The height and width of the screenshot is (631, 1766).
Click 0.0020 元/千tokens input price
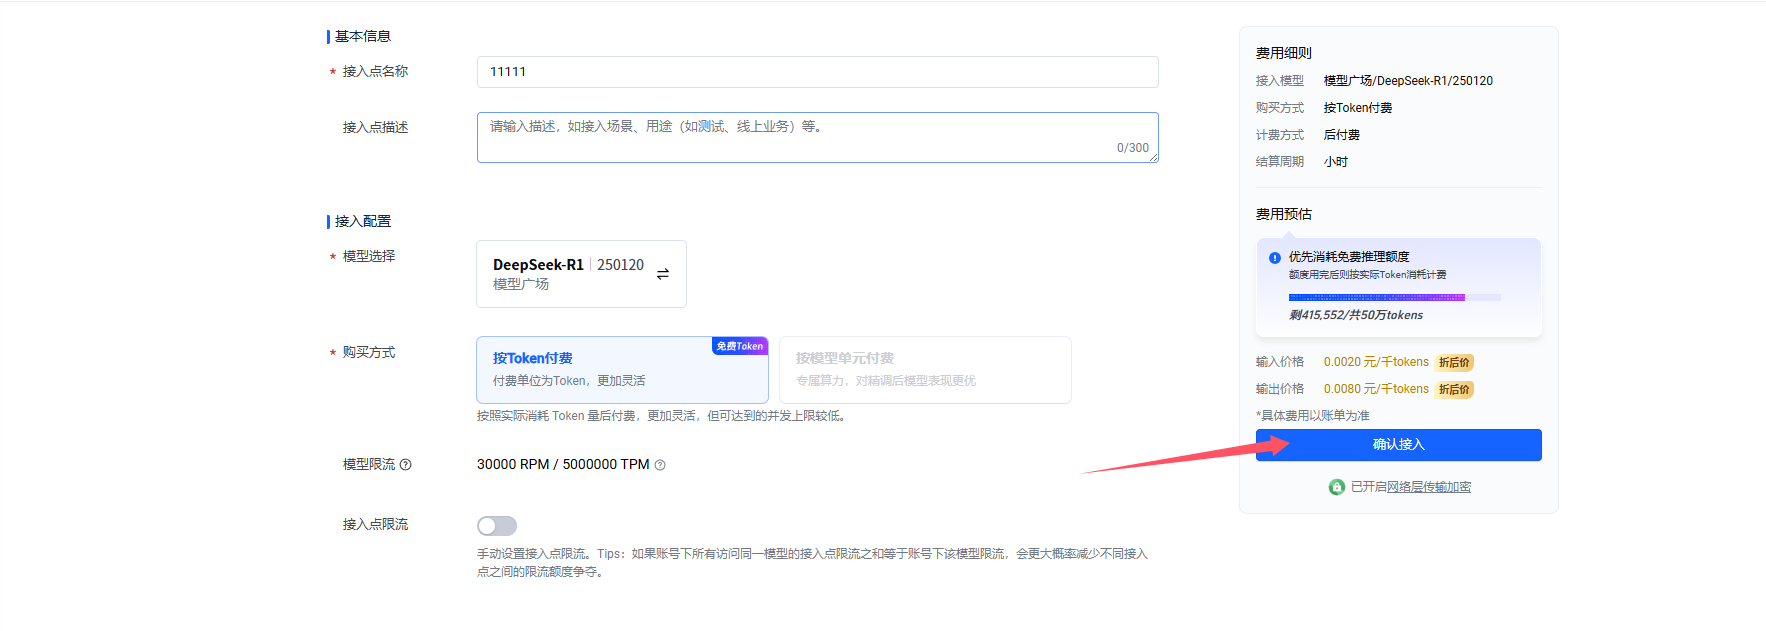click(1376, 362)
